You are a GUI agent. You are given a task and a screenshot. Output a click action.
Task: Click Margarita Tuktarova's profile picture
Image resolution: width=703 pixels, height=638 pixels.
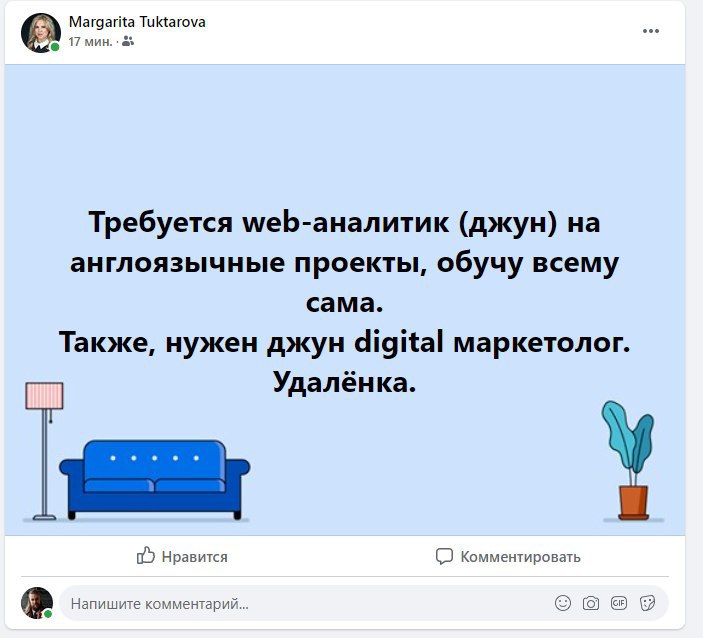41,33
